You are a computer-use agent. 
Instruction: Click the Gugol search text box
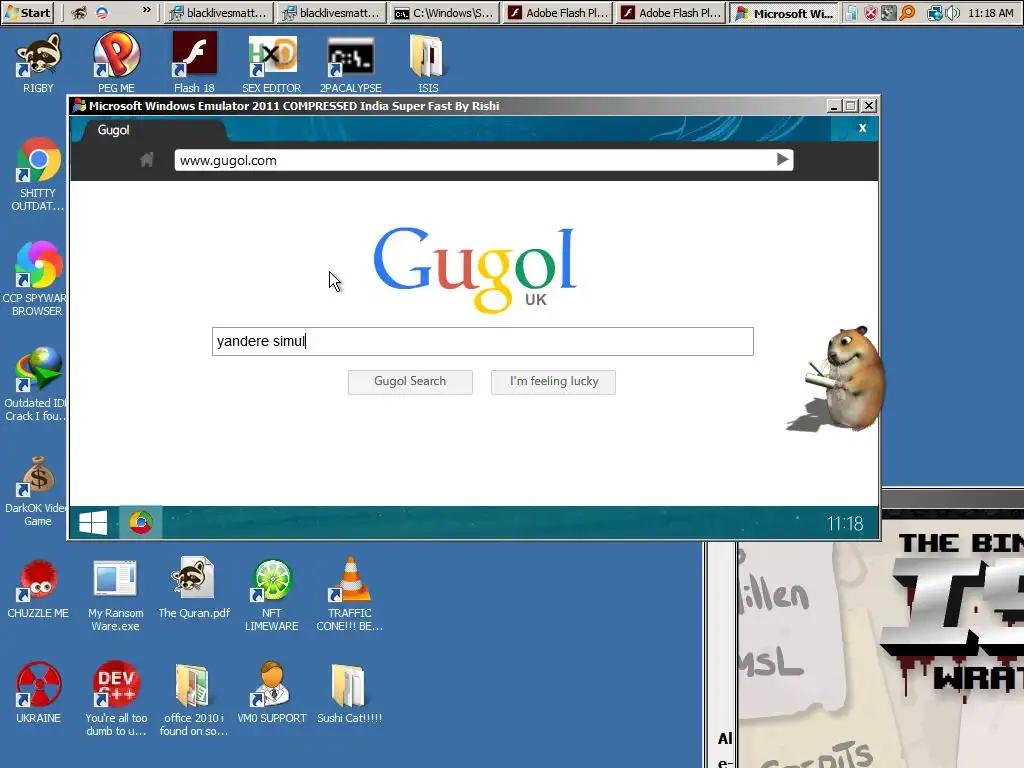tap(483, 342)
